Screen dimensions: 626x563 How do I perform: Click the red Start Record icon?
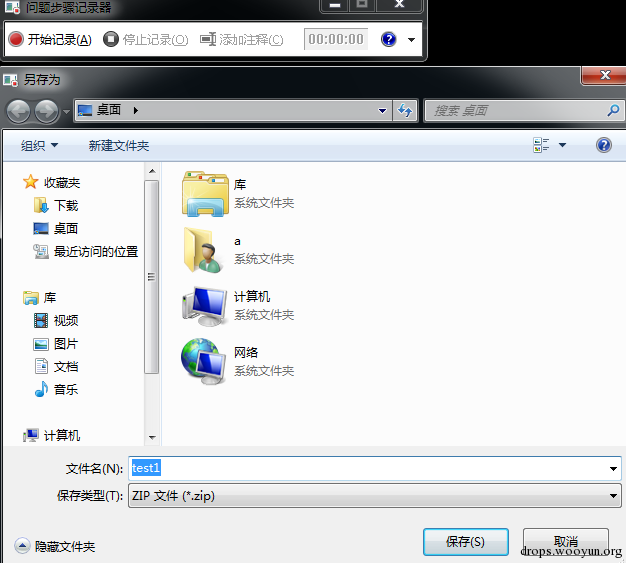click(x=16, y=39)
